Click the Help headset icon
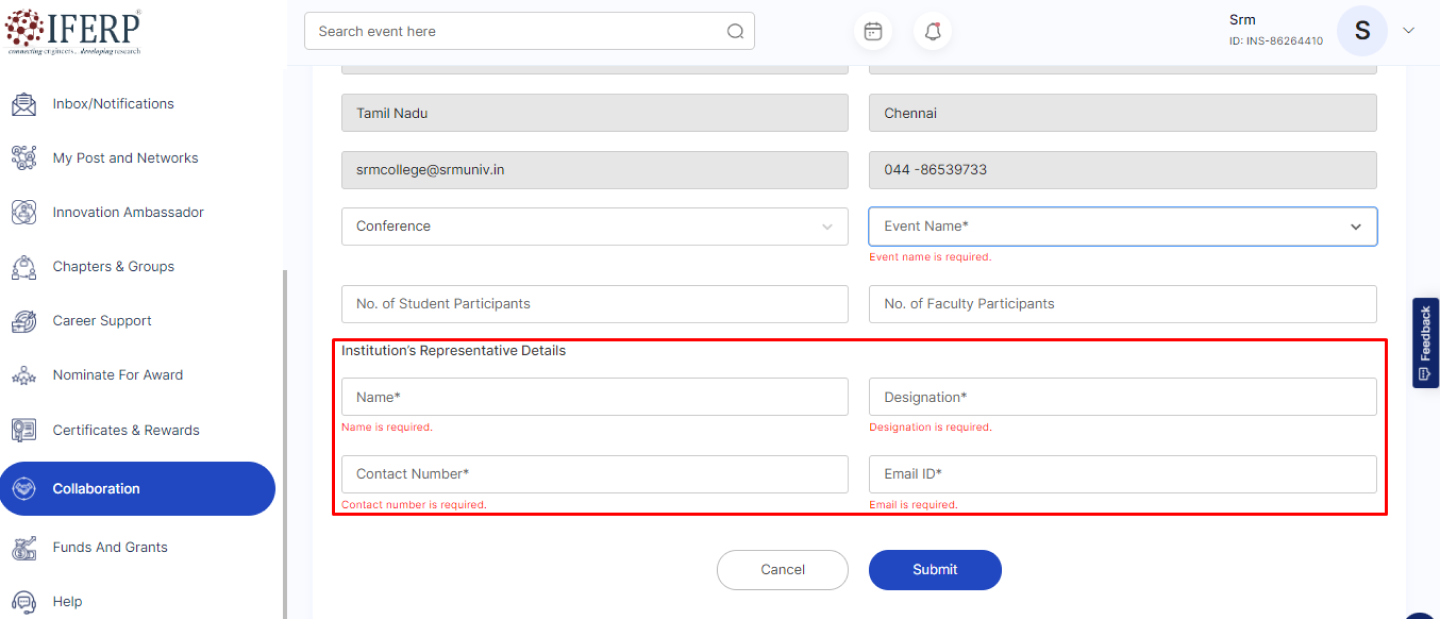Viewport: 1440px width, 619px height. (x=24, y=601)
